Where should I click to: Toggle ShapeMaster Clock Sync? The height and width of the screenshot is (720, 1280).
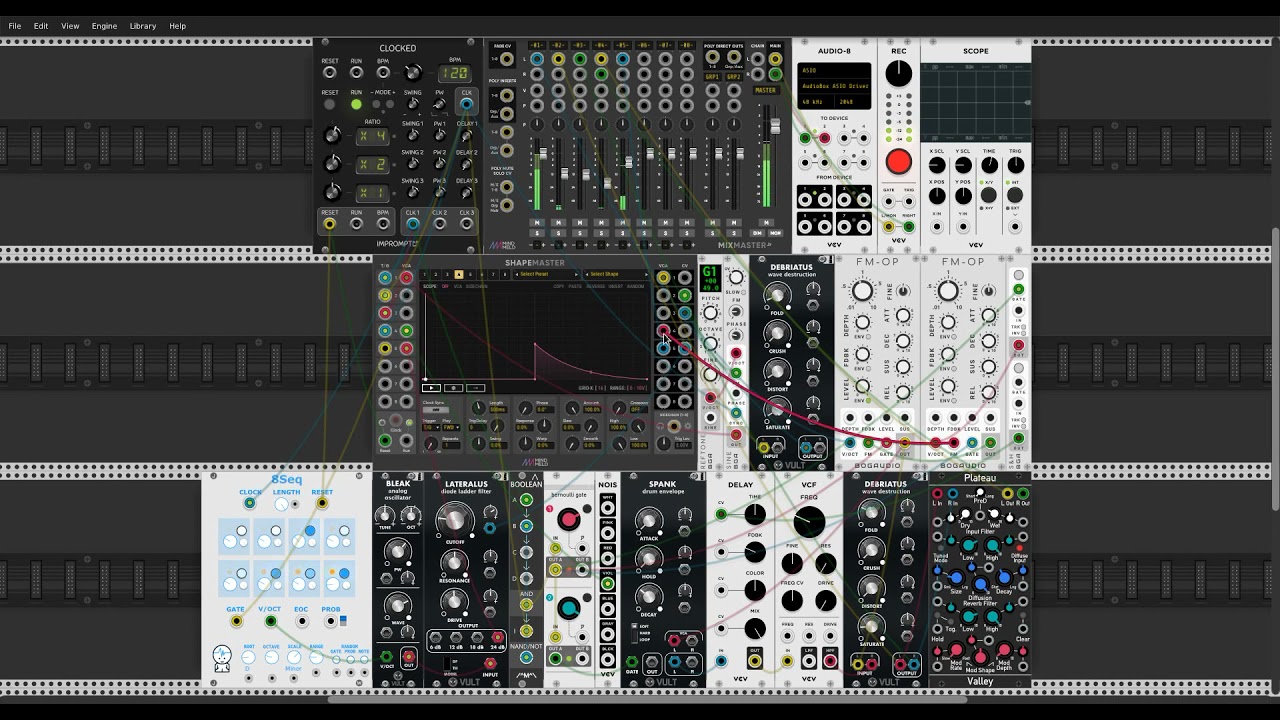(436, 410)
